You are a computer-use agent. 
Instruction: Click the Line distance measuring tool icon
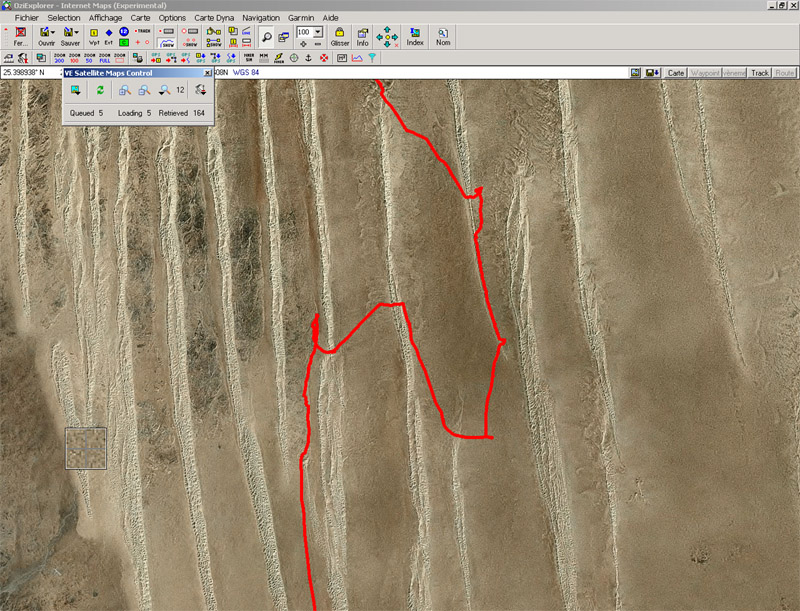(x=246, y=32)
